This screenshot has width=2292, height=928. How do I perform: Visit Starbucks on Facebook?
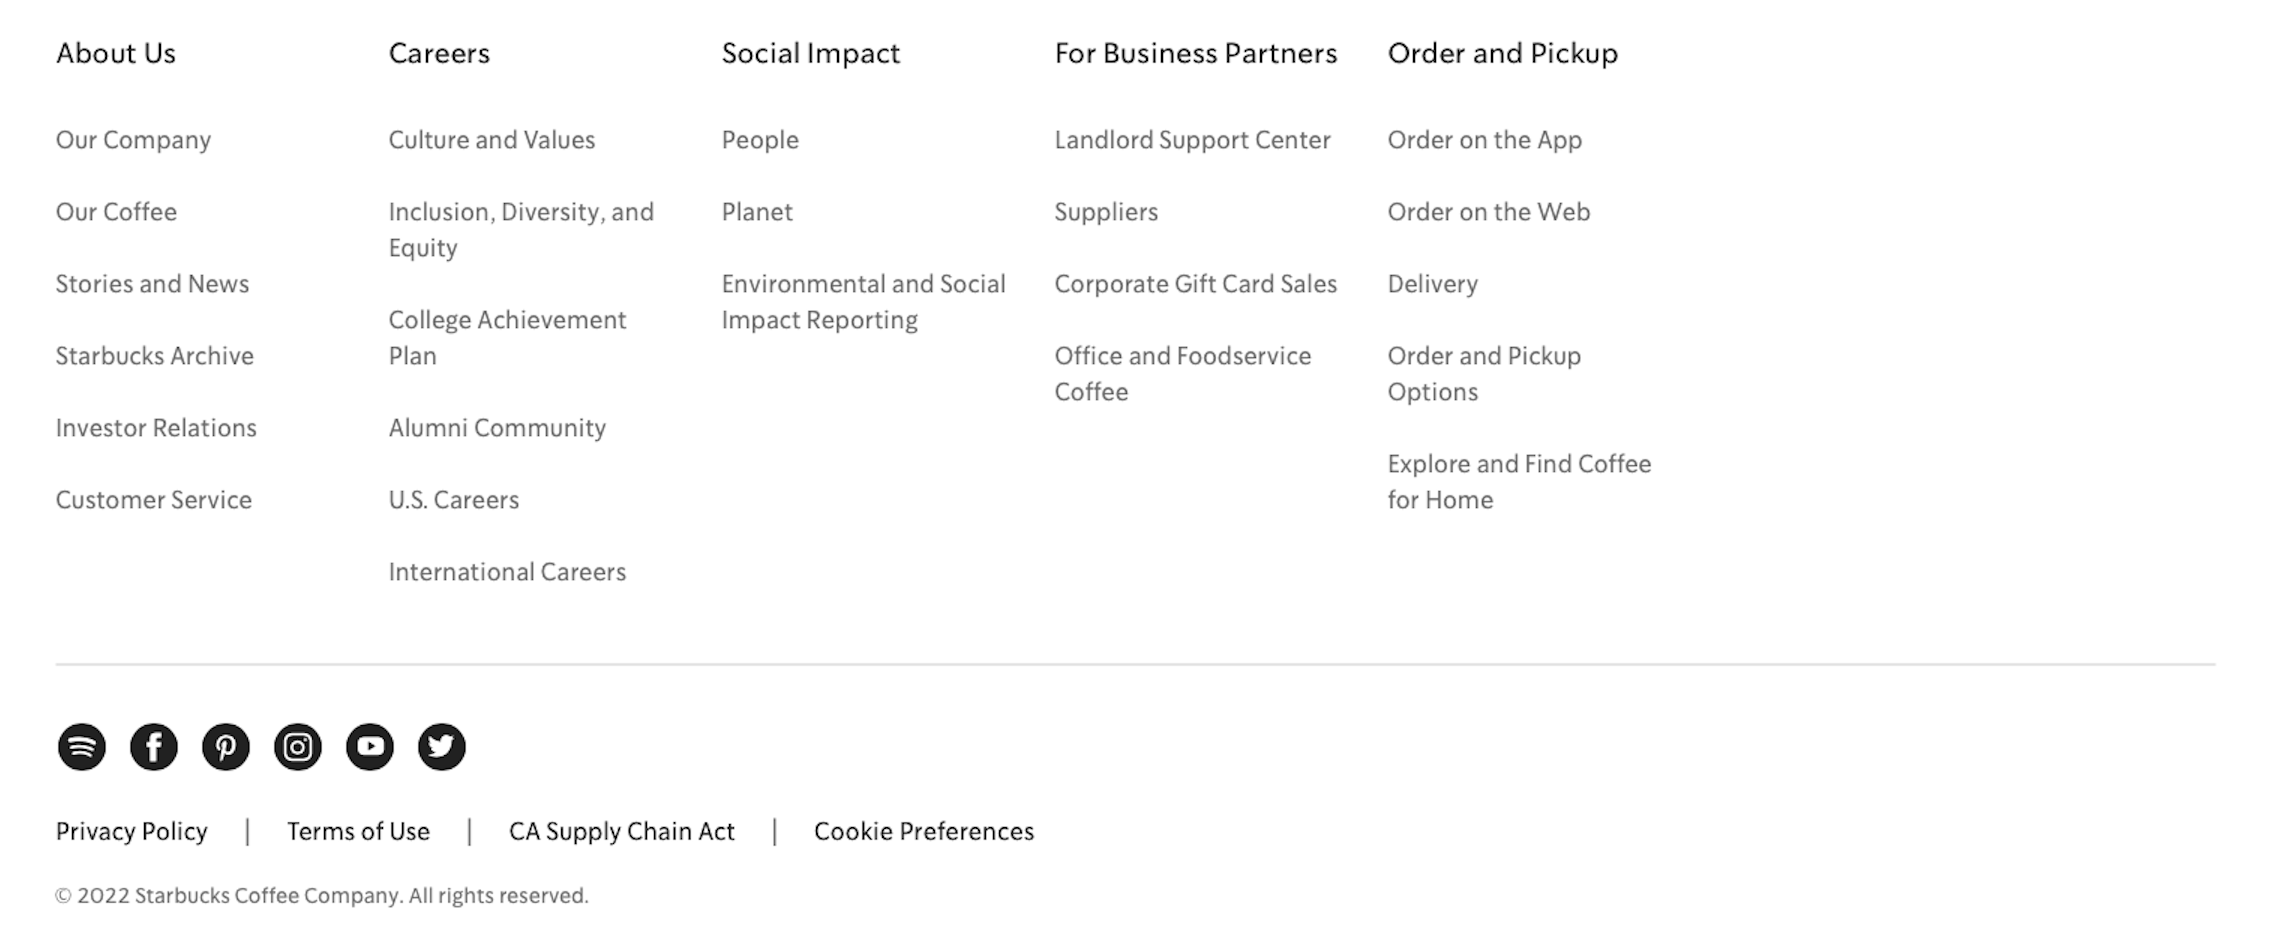(155, 746)
